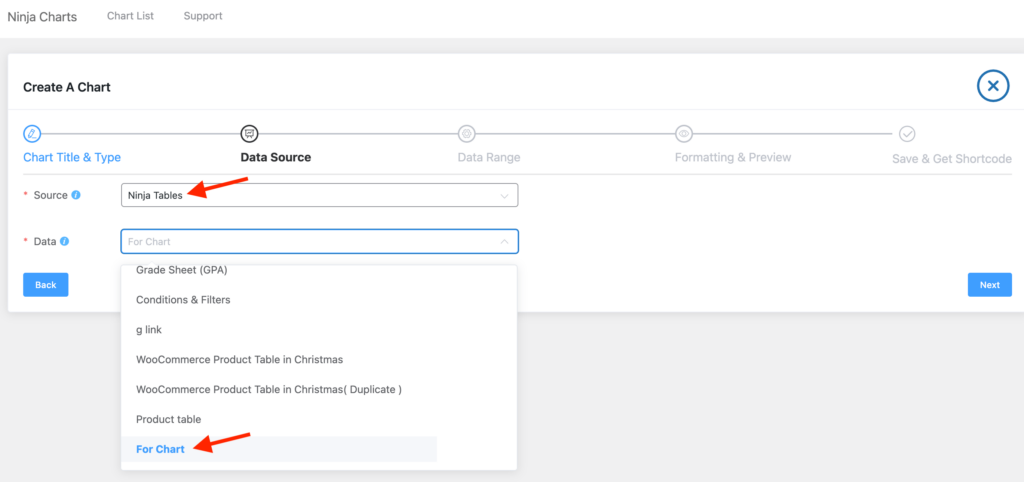Click the Formatting & Preview step label
The width and height of the screenshot is (1024, 482).
pos(733,157)
